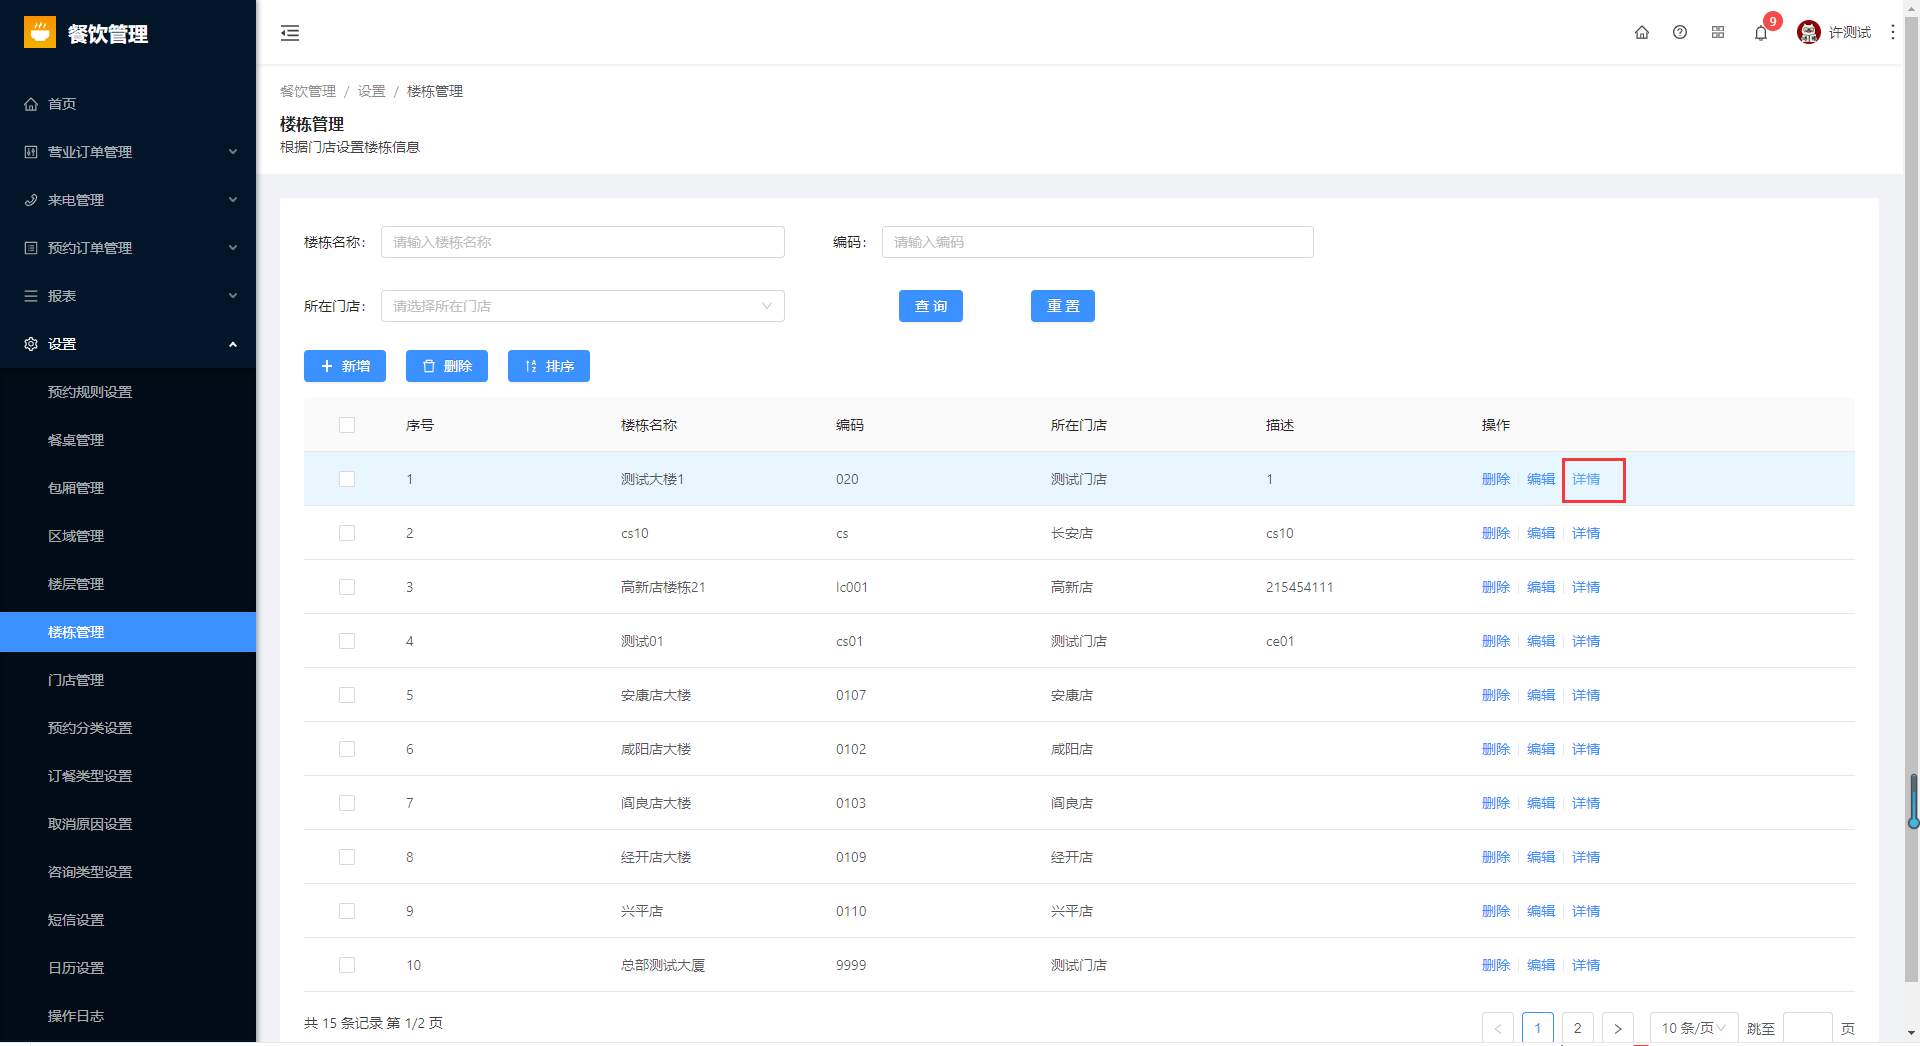Click the gear icon next to 设置
The height and width of the screenshot is (1046, 1920).
click(x=31, y=344)
